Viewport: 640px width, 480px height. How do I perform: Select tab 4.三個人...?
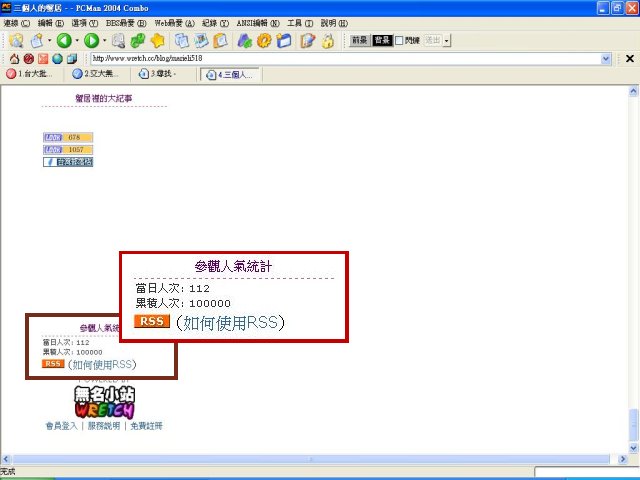click(230, 75)
